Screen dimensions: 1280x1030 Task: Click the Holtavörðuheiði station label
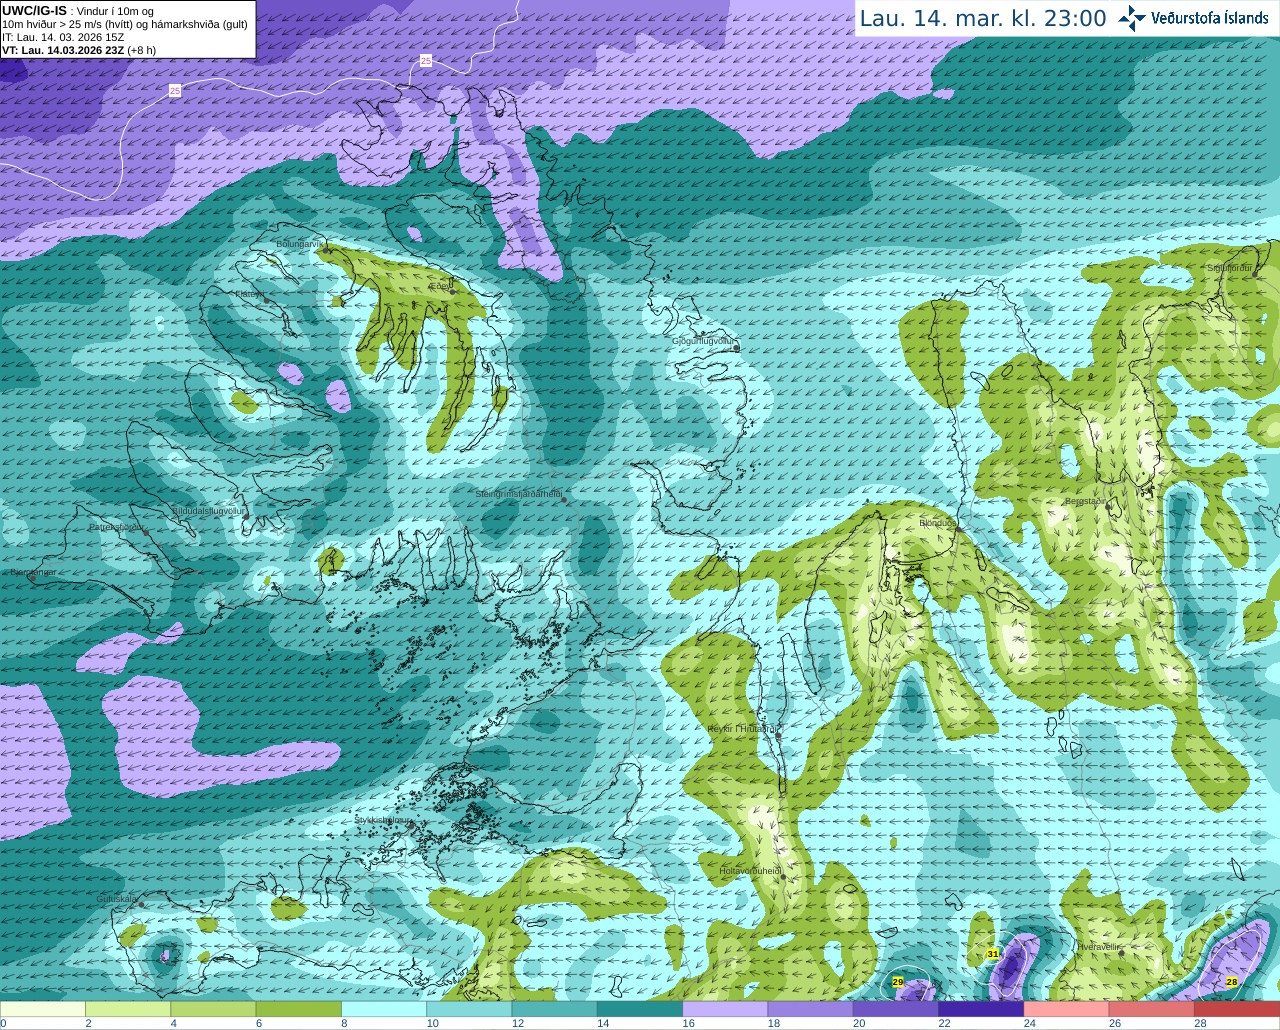tap(750, 871)
